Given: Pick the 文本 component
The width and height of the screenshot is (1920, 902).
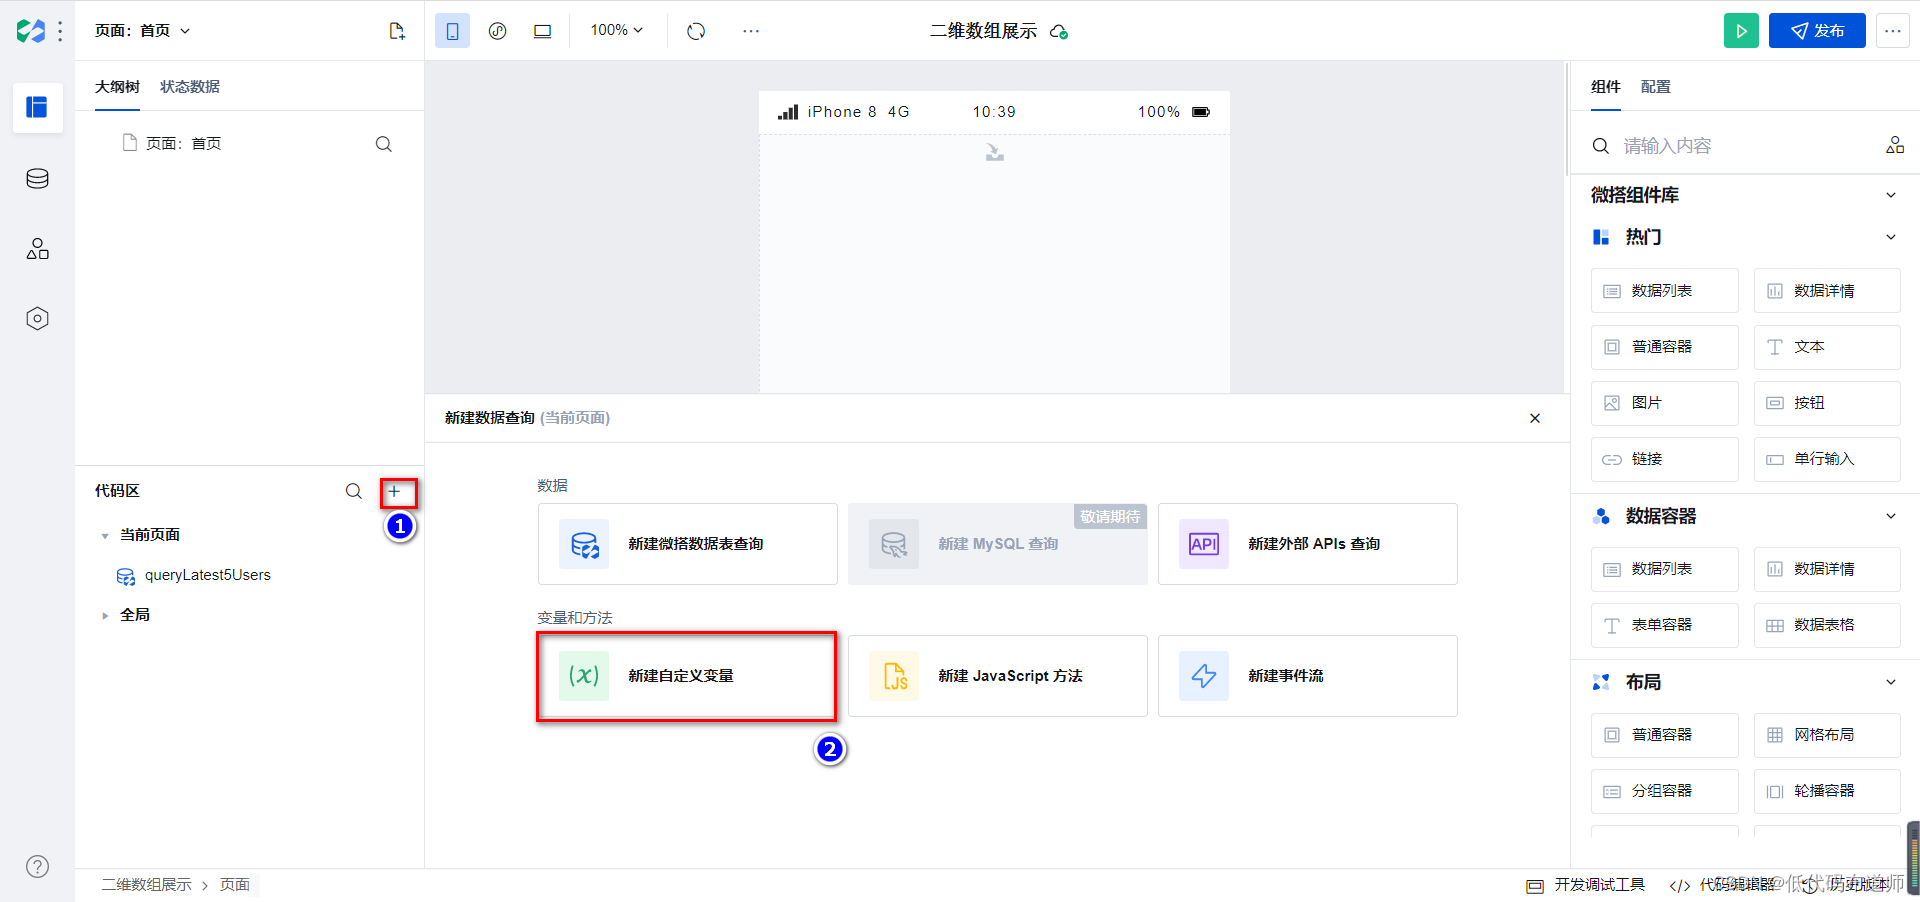Looking at the screenshot, I should tap(1827, 347).
